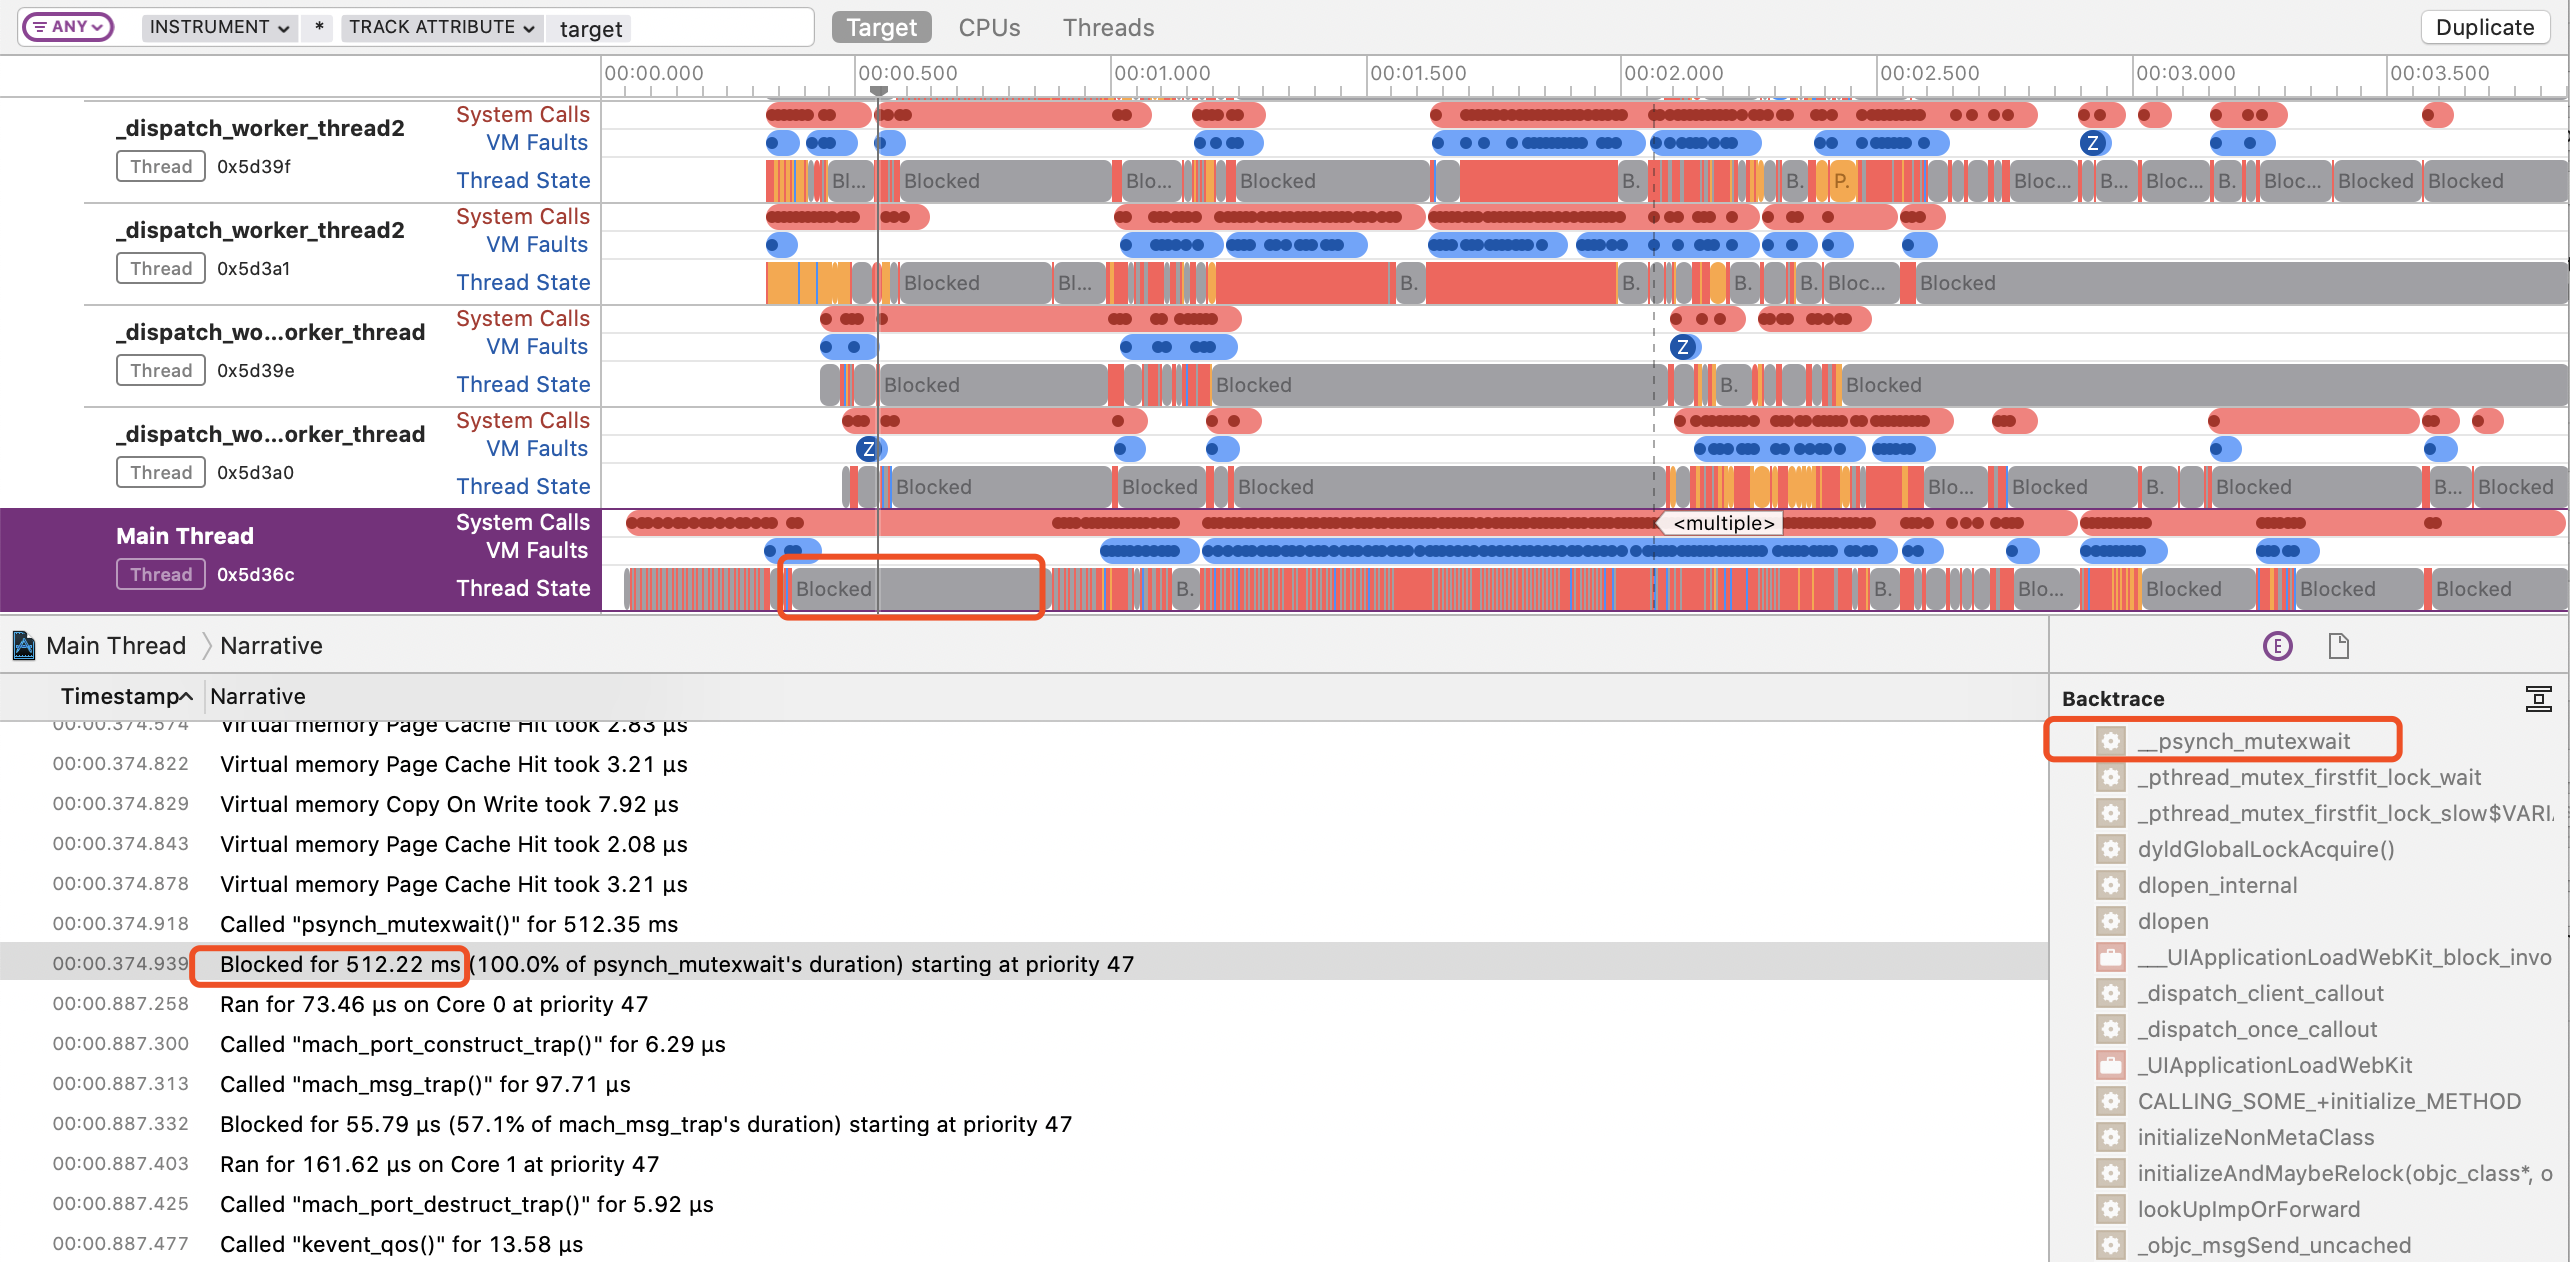
Task: Switch to the Threads tab
Action: [x=1107, y=28]
